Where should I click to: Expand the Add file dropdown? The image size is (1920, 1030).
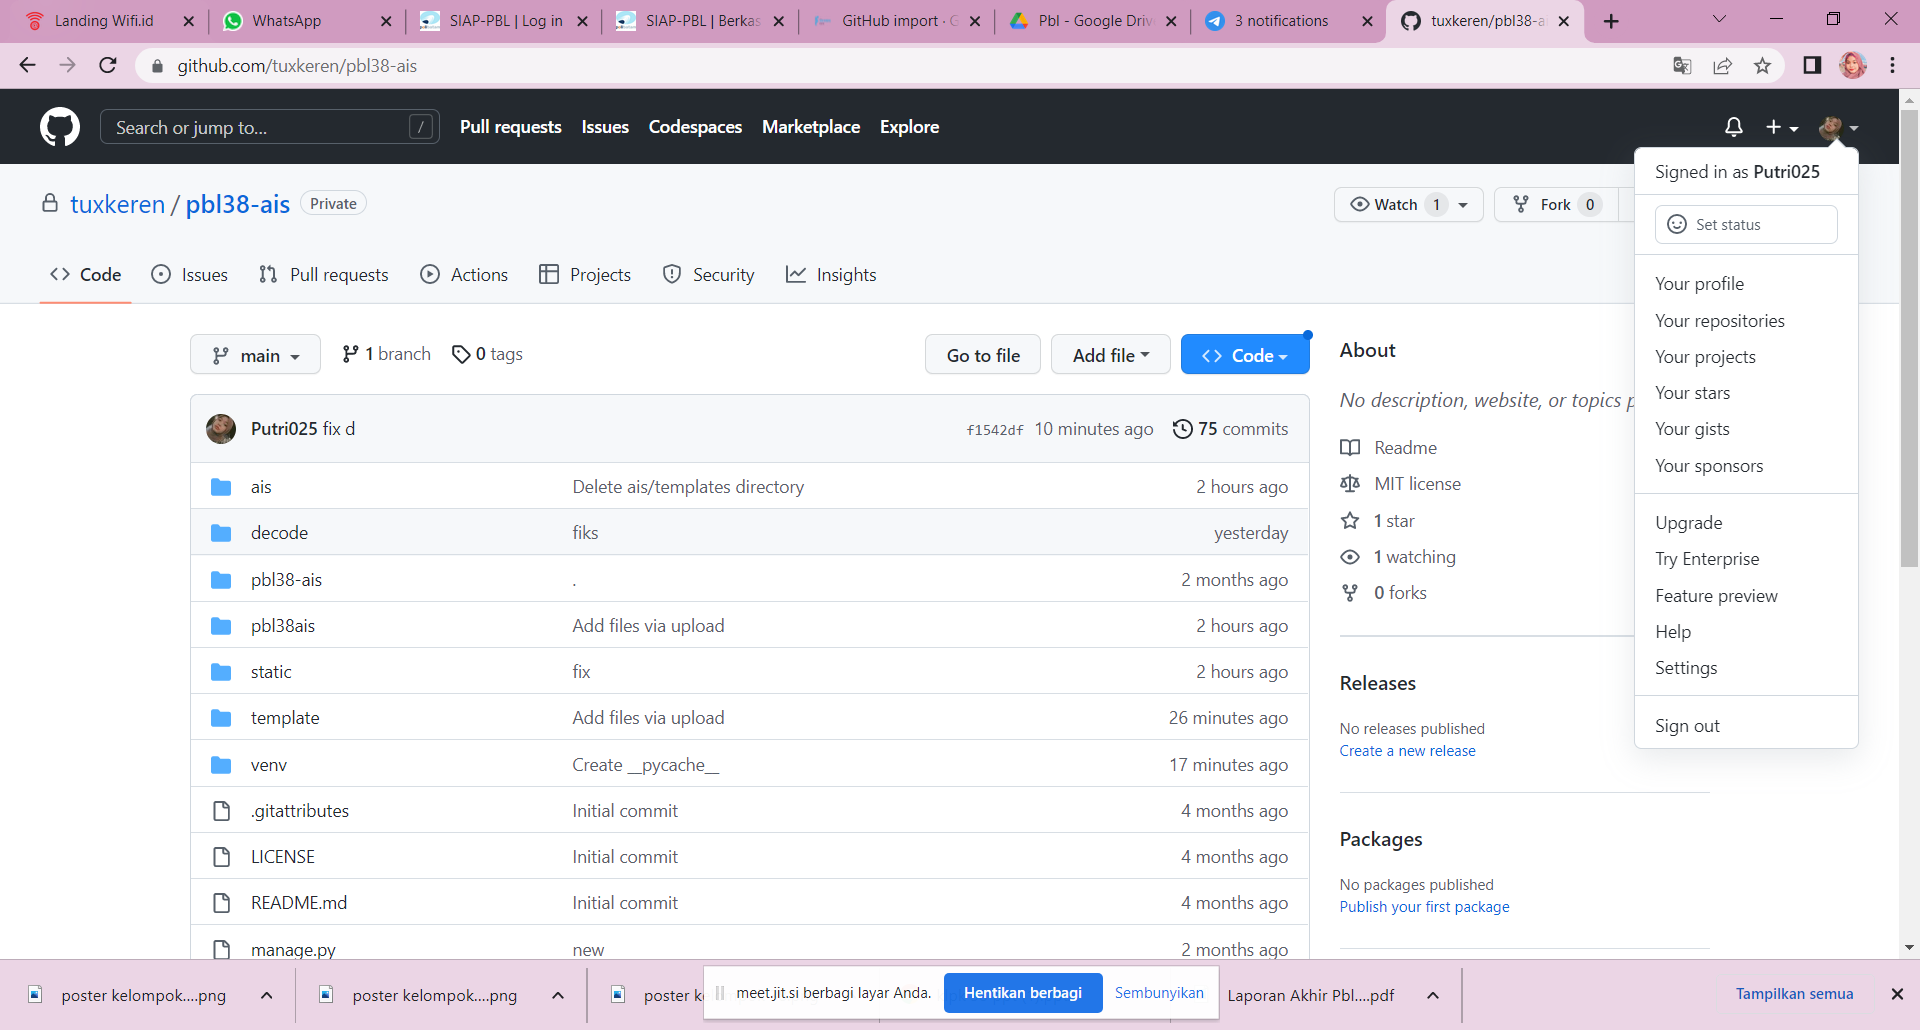[x=1110, y=355]
